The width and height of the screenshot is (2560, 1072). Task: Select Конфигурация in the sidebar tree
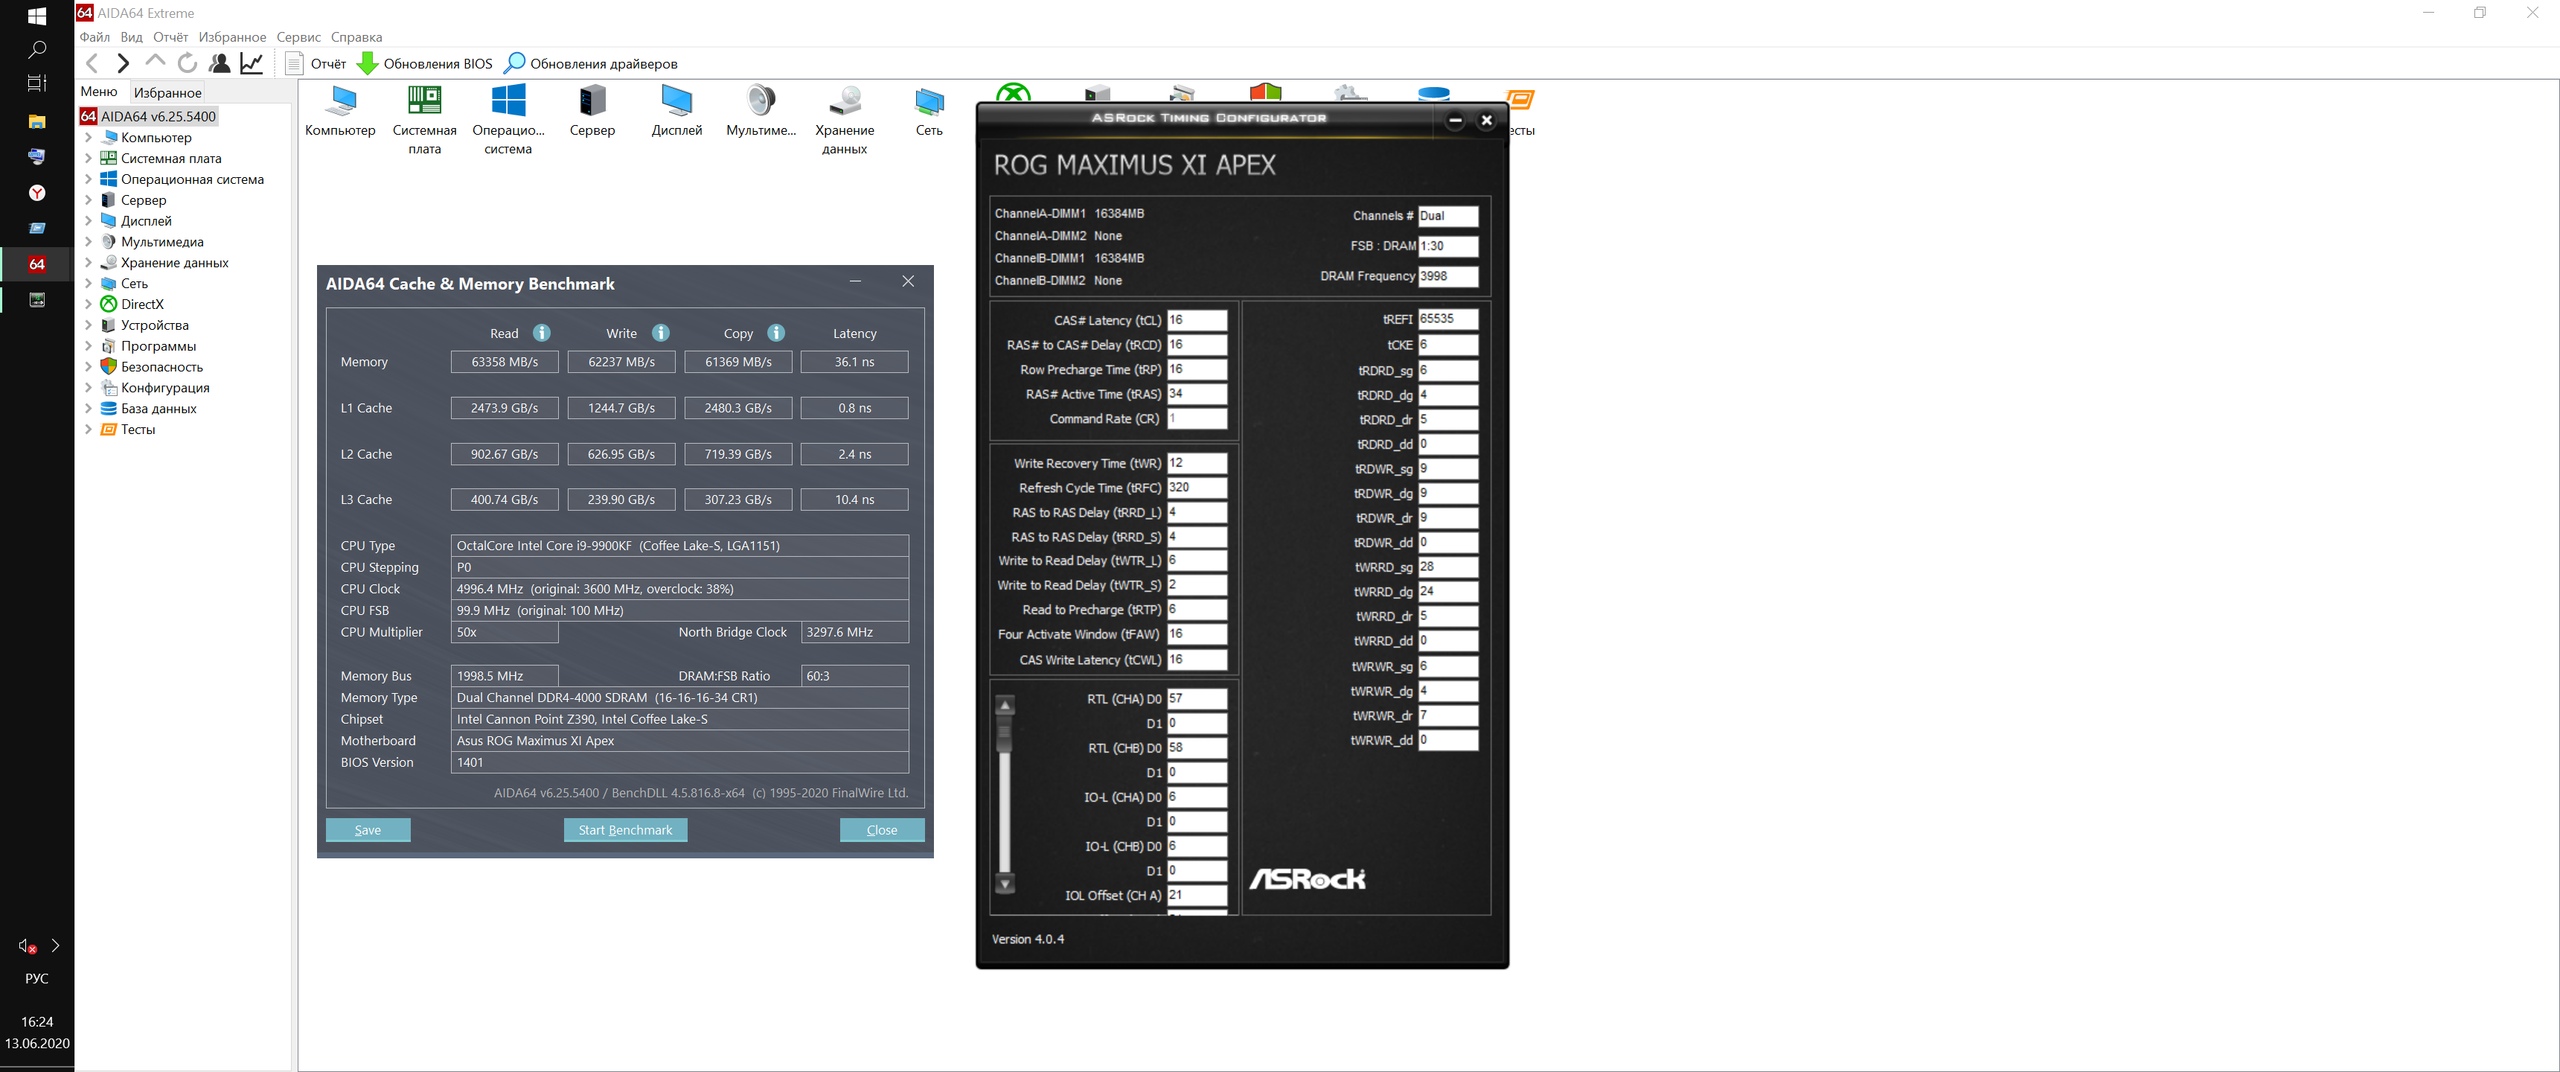point(165,388)
